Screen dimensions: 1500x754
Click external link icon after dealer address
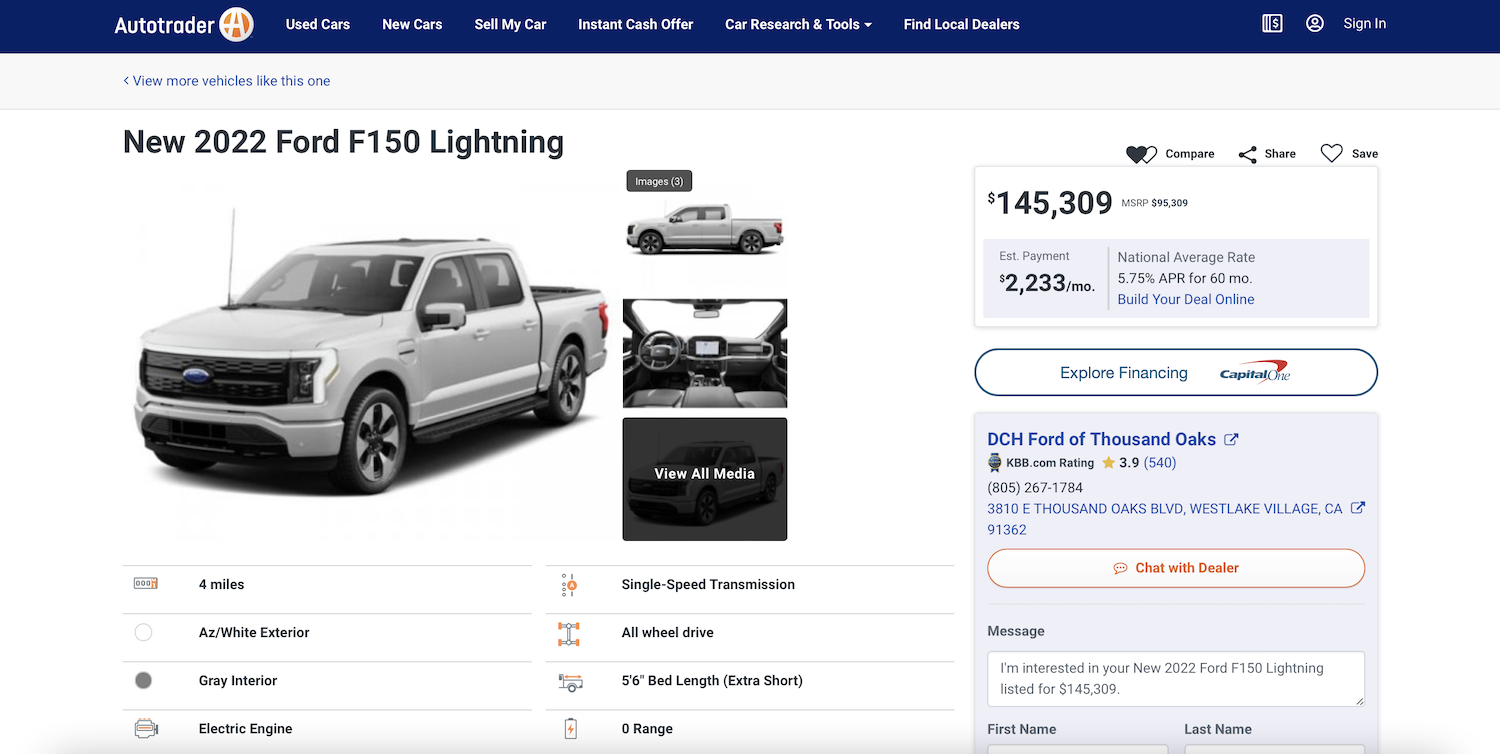(x=1358, y=508)
